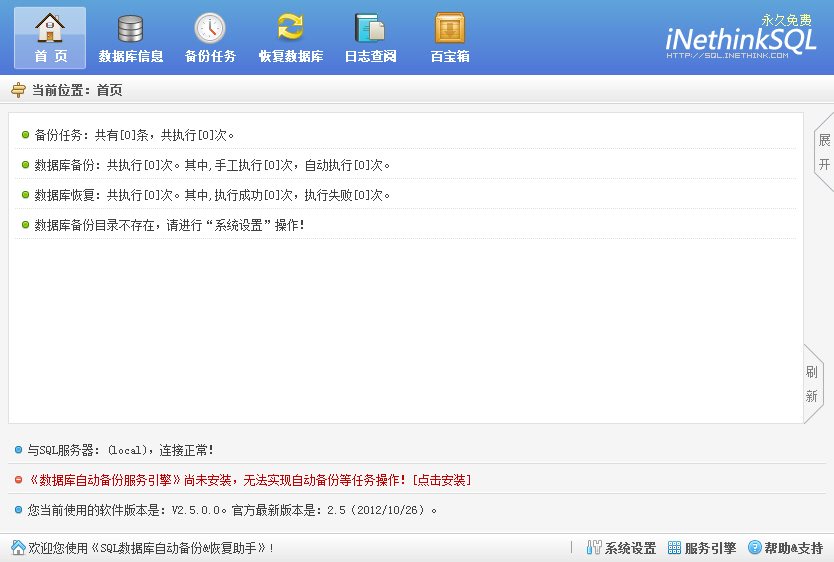Open 数据库信息 database info icon
The image size is (834, 562).
tap(131, 29)
